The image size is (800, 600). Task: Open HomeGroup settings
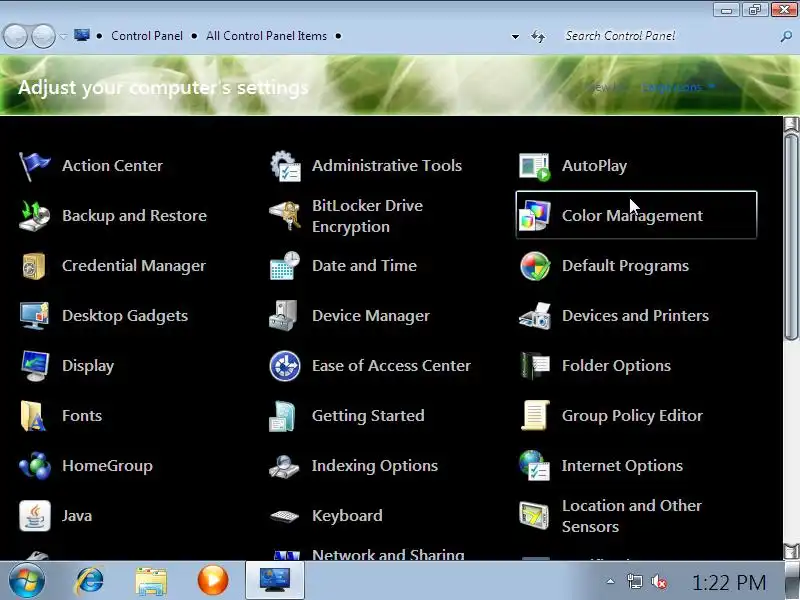tap(86, 466)
